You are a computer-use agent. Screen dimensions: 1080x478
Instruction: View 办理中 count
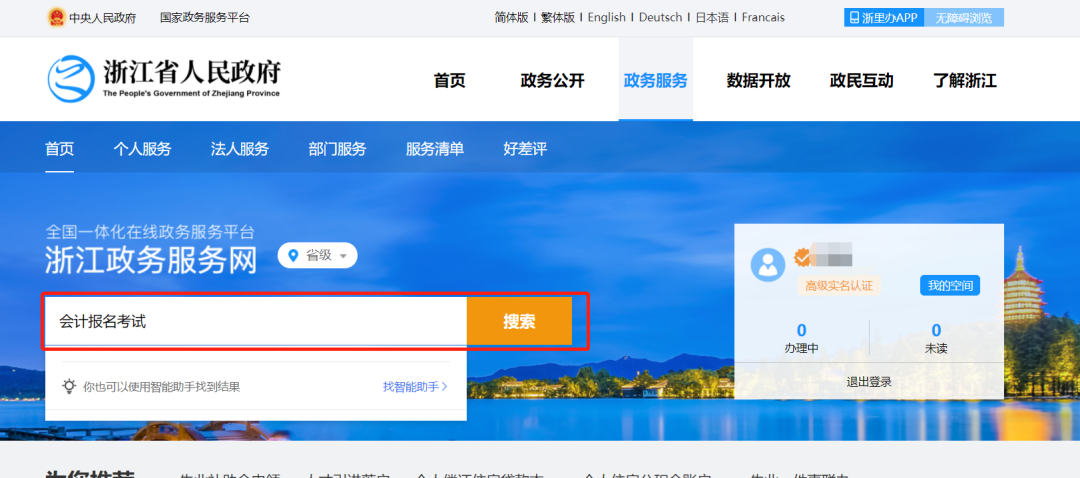801,338
